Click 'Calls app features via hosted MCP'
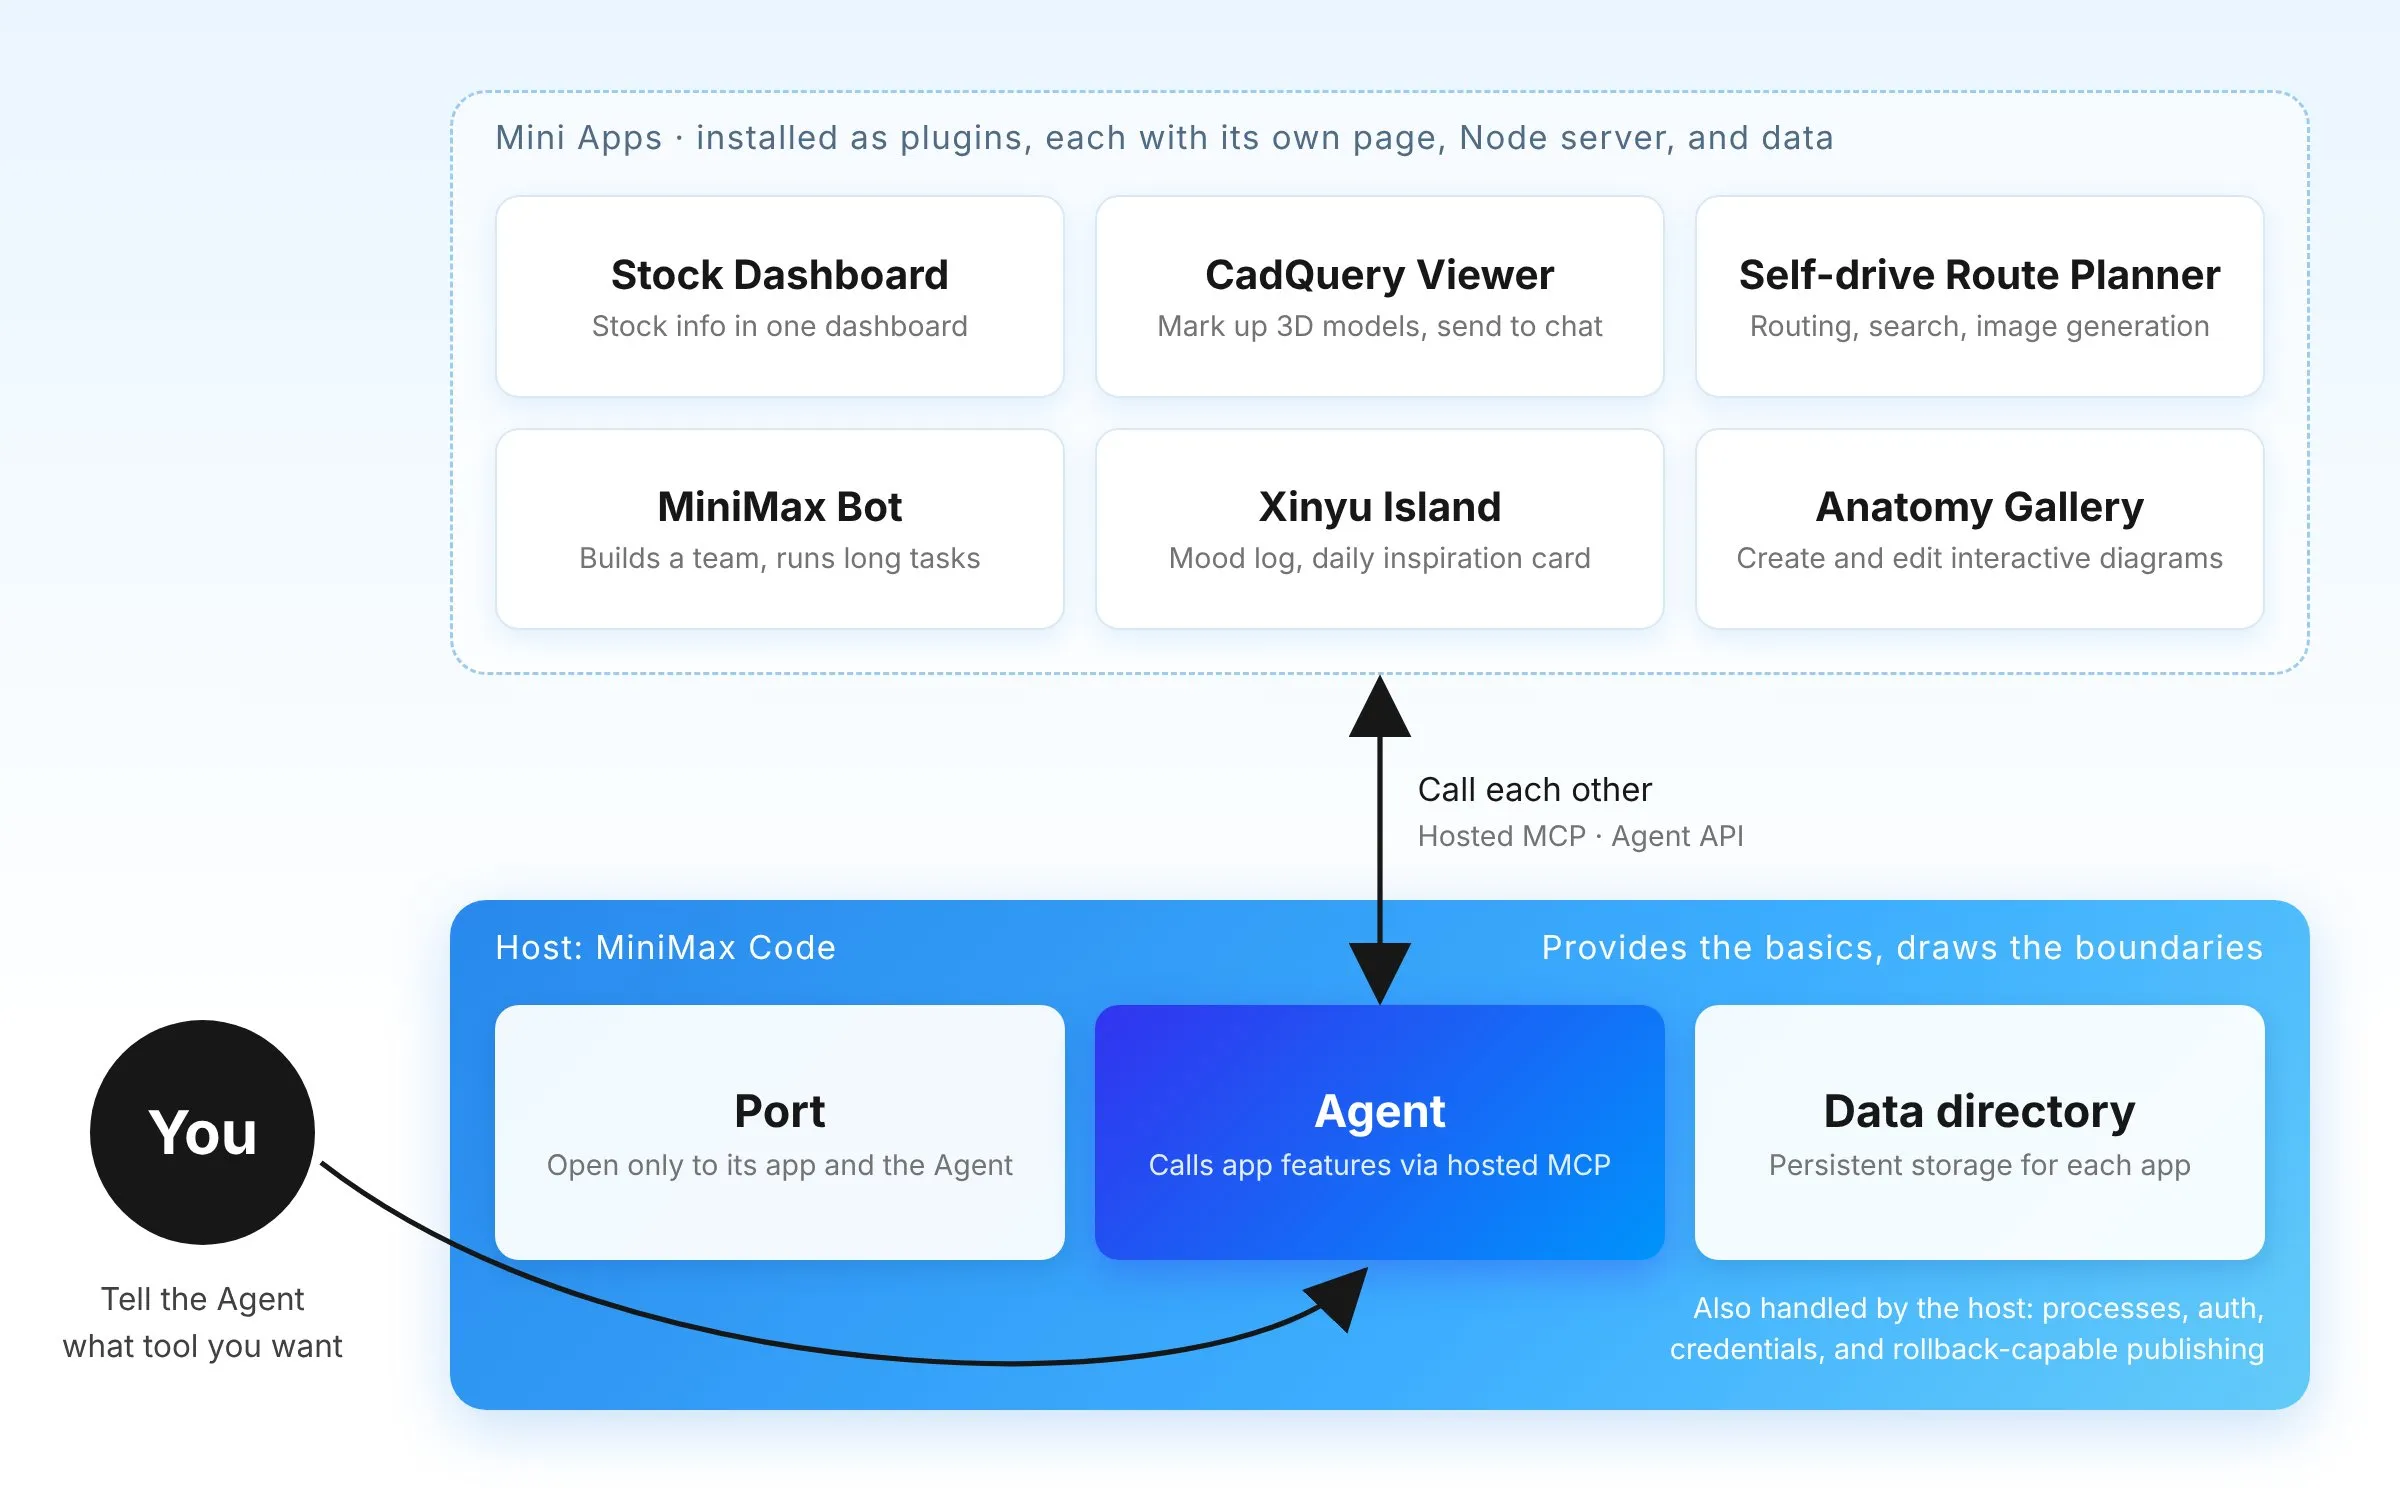This screenshot has width=2400, height=1500. [x=1379, y=1165]
